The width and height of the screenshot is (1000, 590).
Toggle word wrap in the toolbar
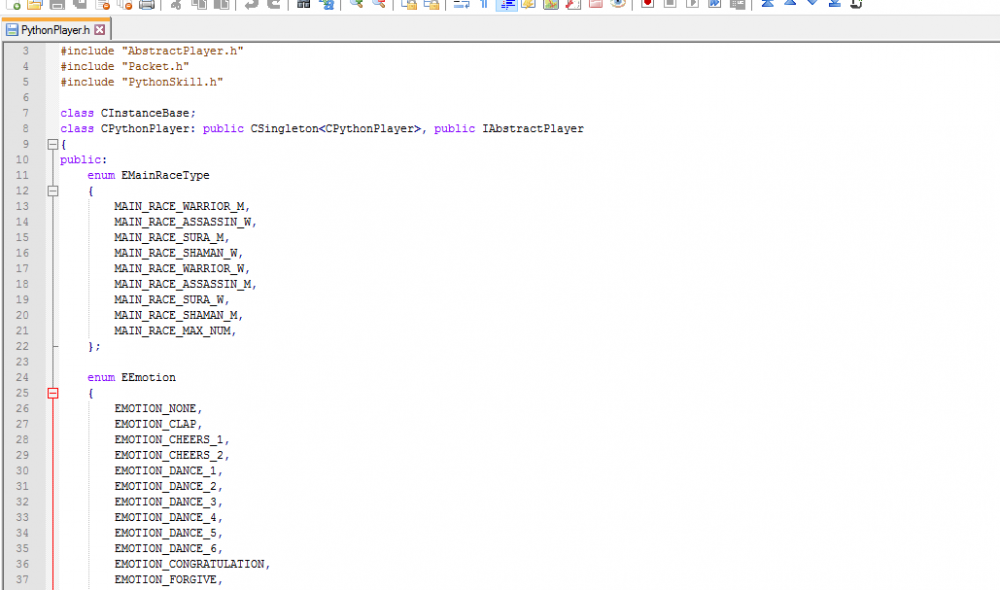tap(461, 4)
